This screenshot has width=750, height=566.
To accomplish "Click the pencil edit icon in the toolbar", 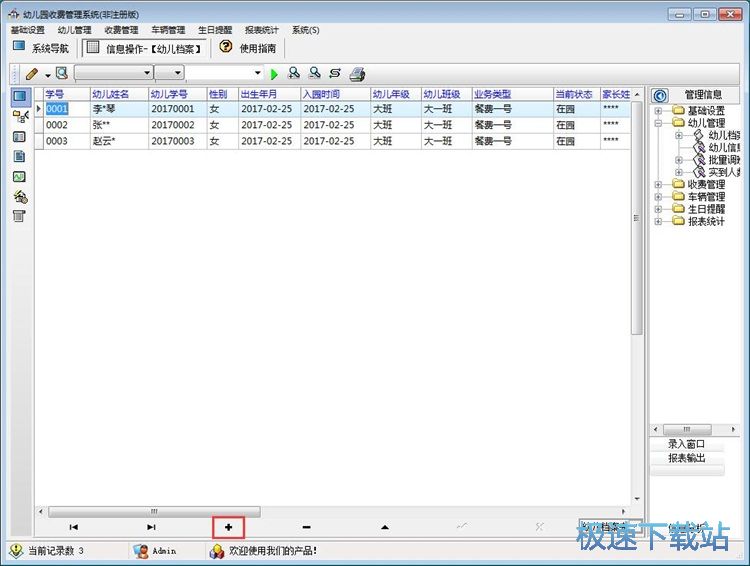I will (32, 73).
